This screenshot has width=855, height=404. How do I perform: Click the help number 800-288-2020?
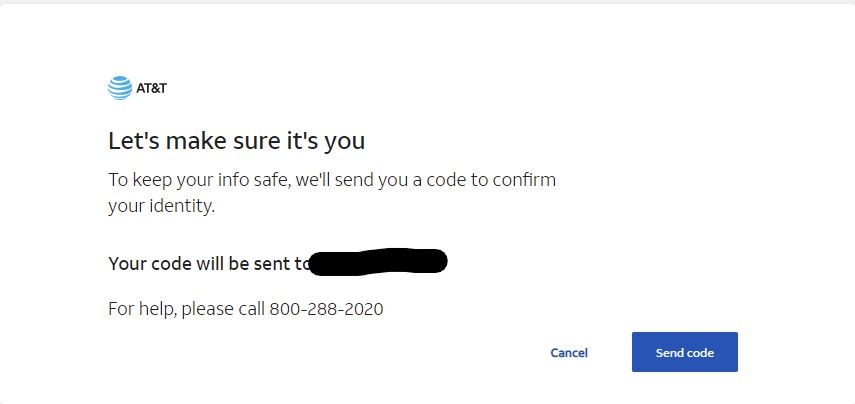[326, 309]
